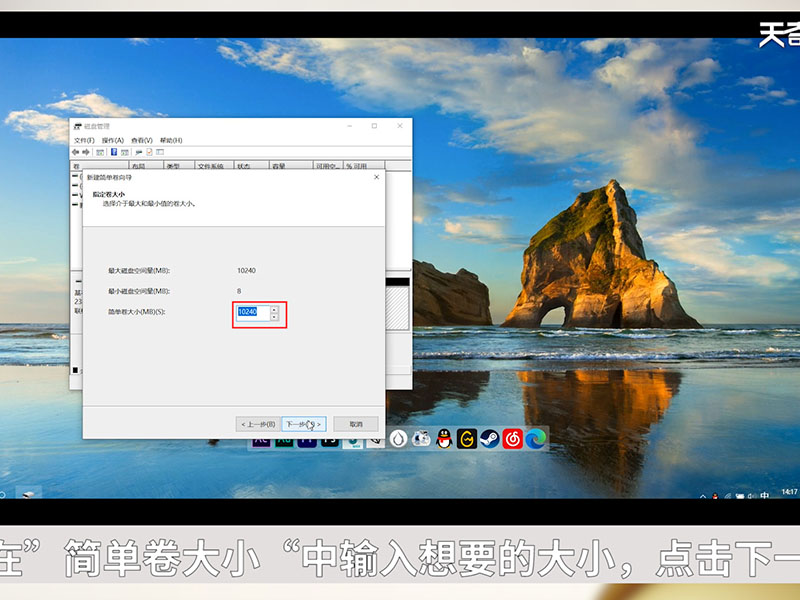
Task: Open the 文件(F) menu
Action: pos(84,140)
